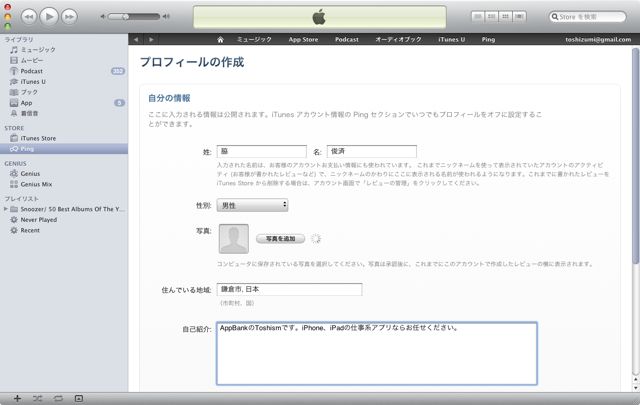The image size is (640, 405).
Task: Open the ミュージック store tab
Action: pyautogui.click(x=254, y=40)
